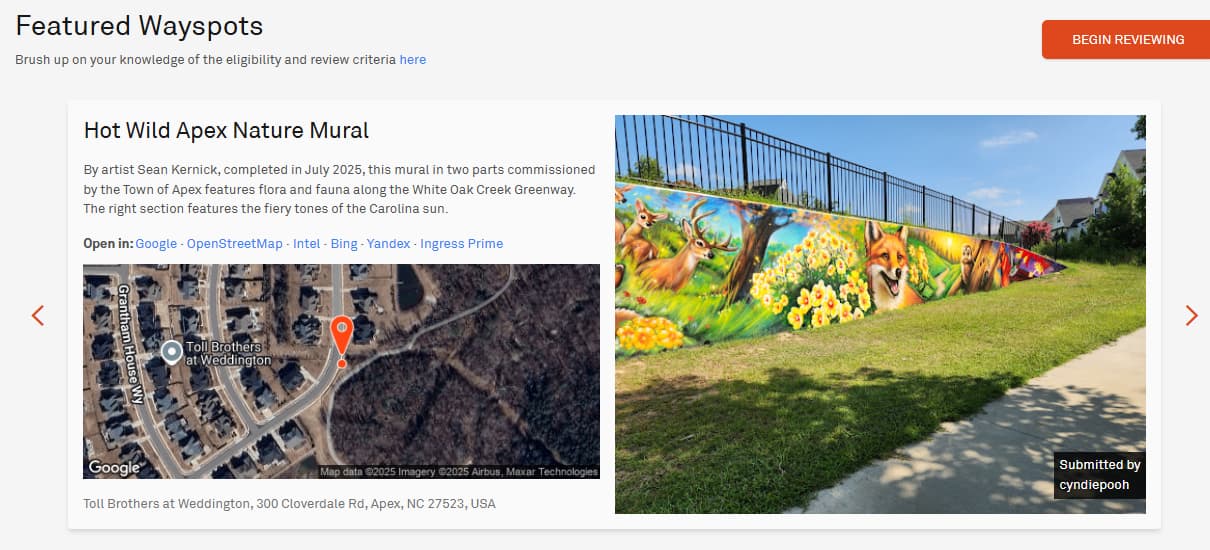Image resolution: width=1210 pixels, height=550 pixels.
Task: Open location in Yandex
Action: pyautogui.click(x=388, y=244)
